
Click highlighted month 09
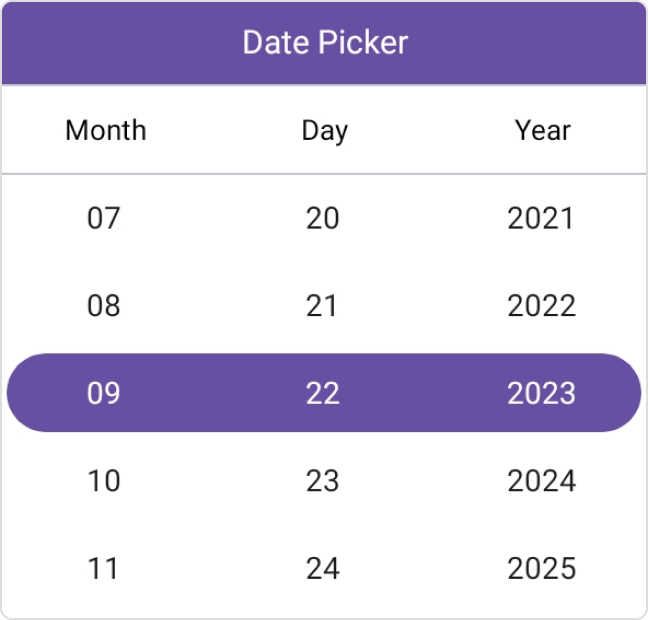[104, 393]
